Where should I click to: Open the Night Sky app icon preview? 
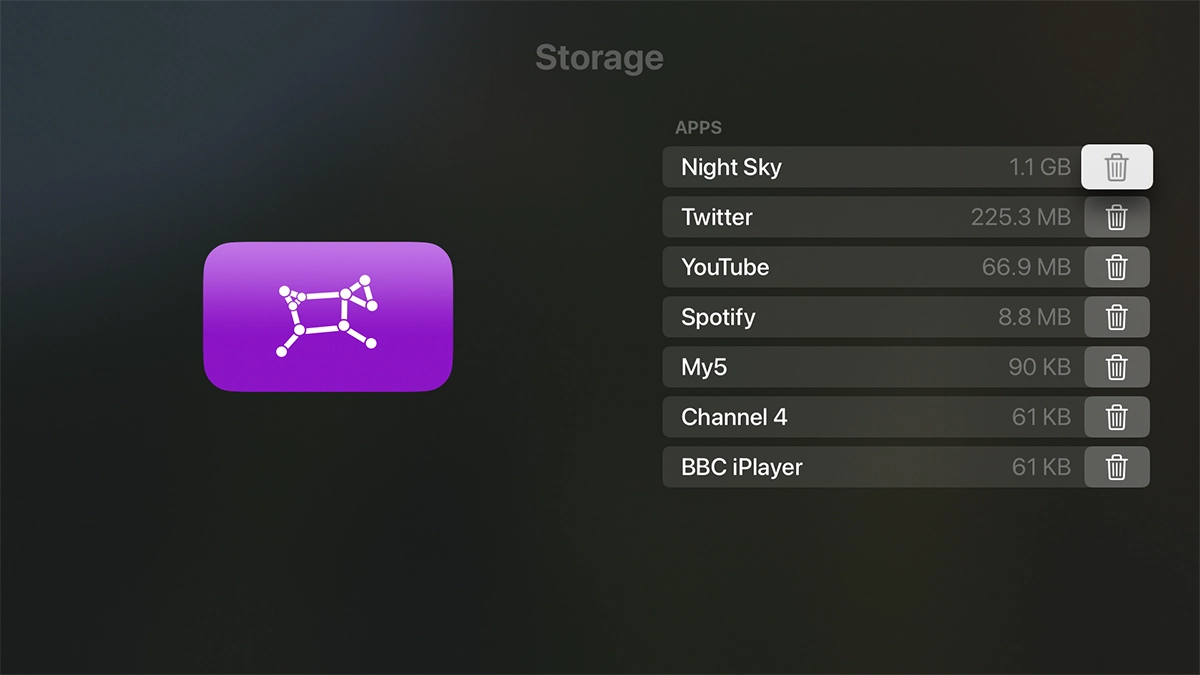coord(328,316)
